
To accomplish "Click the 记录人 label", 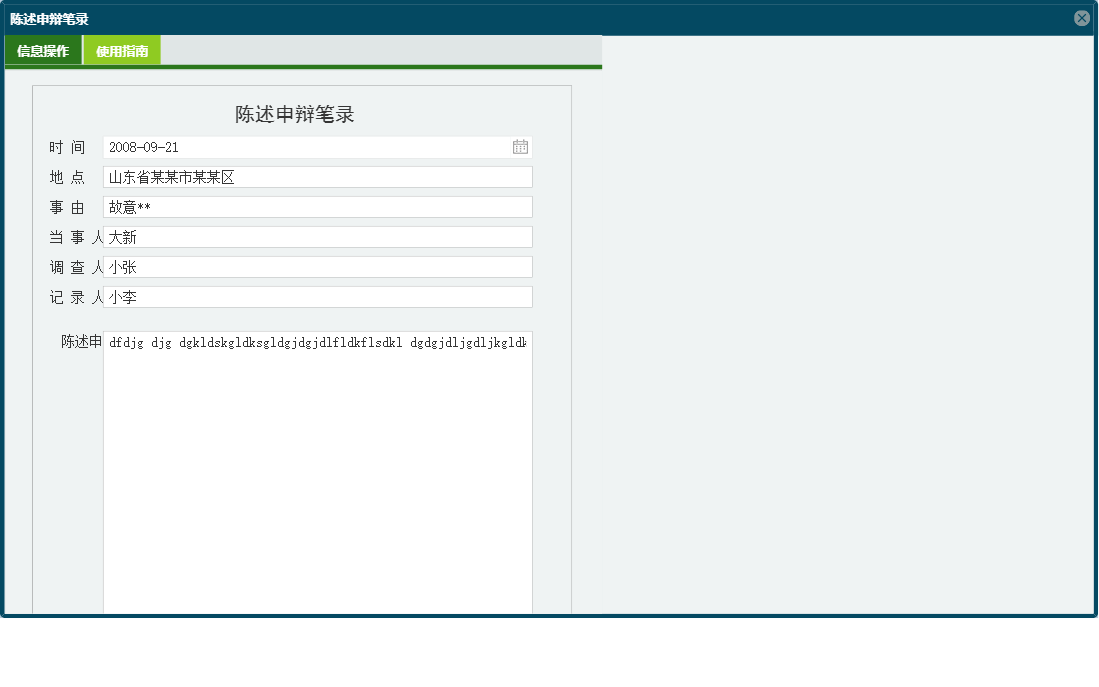I will (76, 298).
